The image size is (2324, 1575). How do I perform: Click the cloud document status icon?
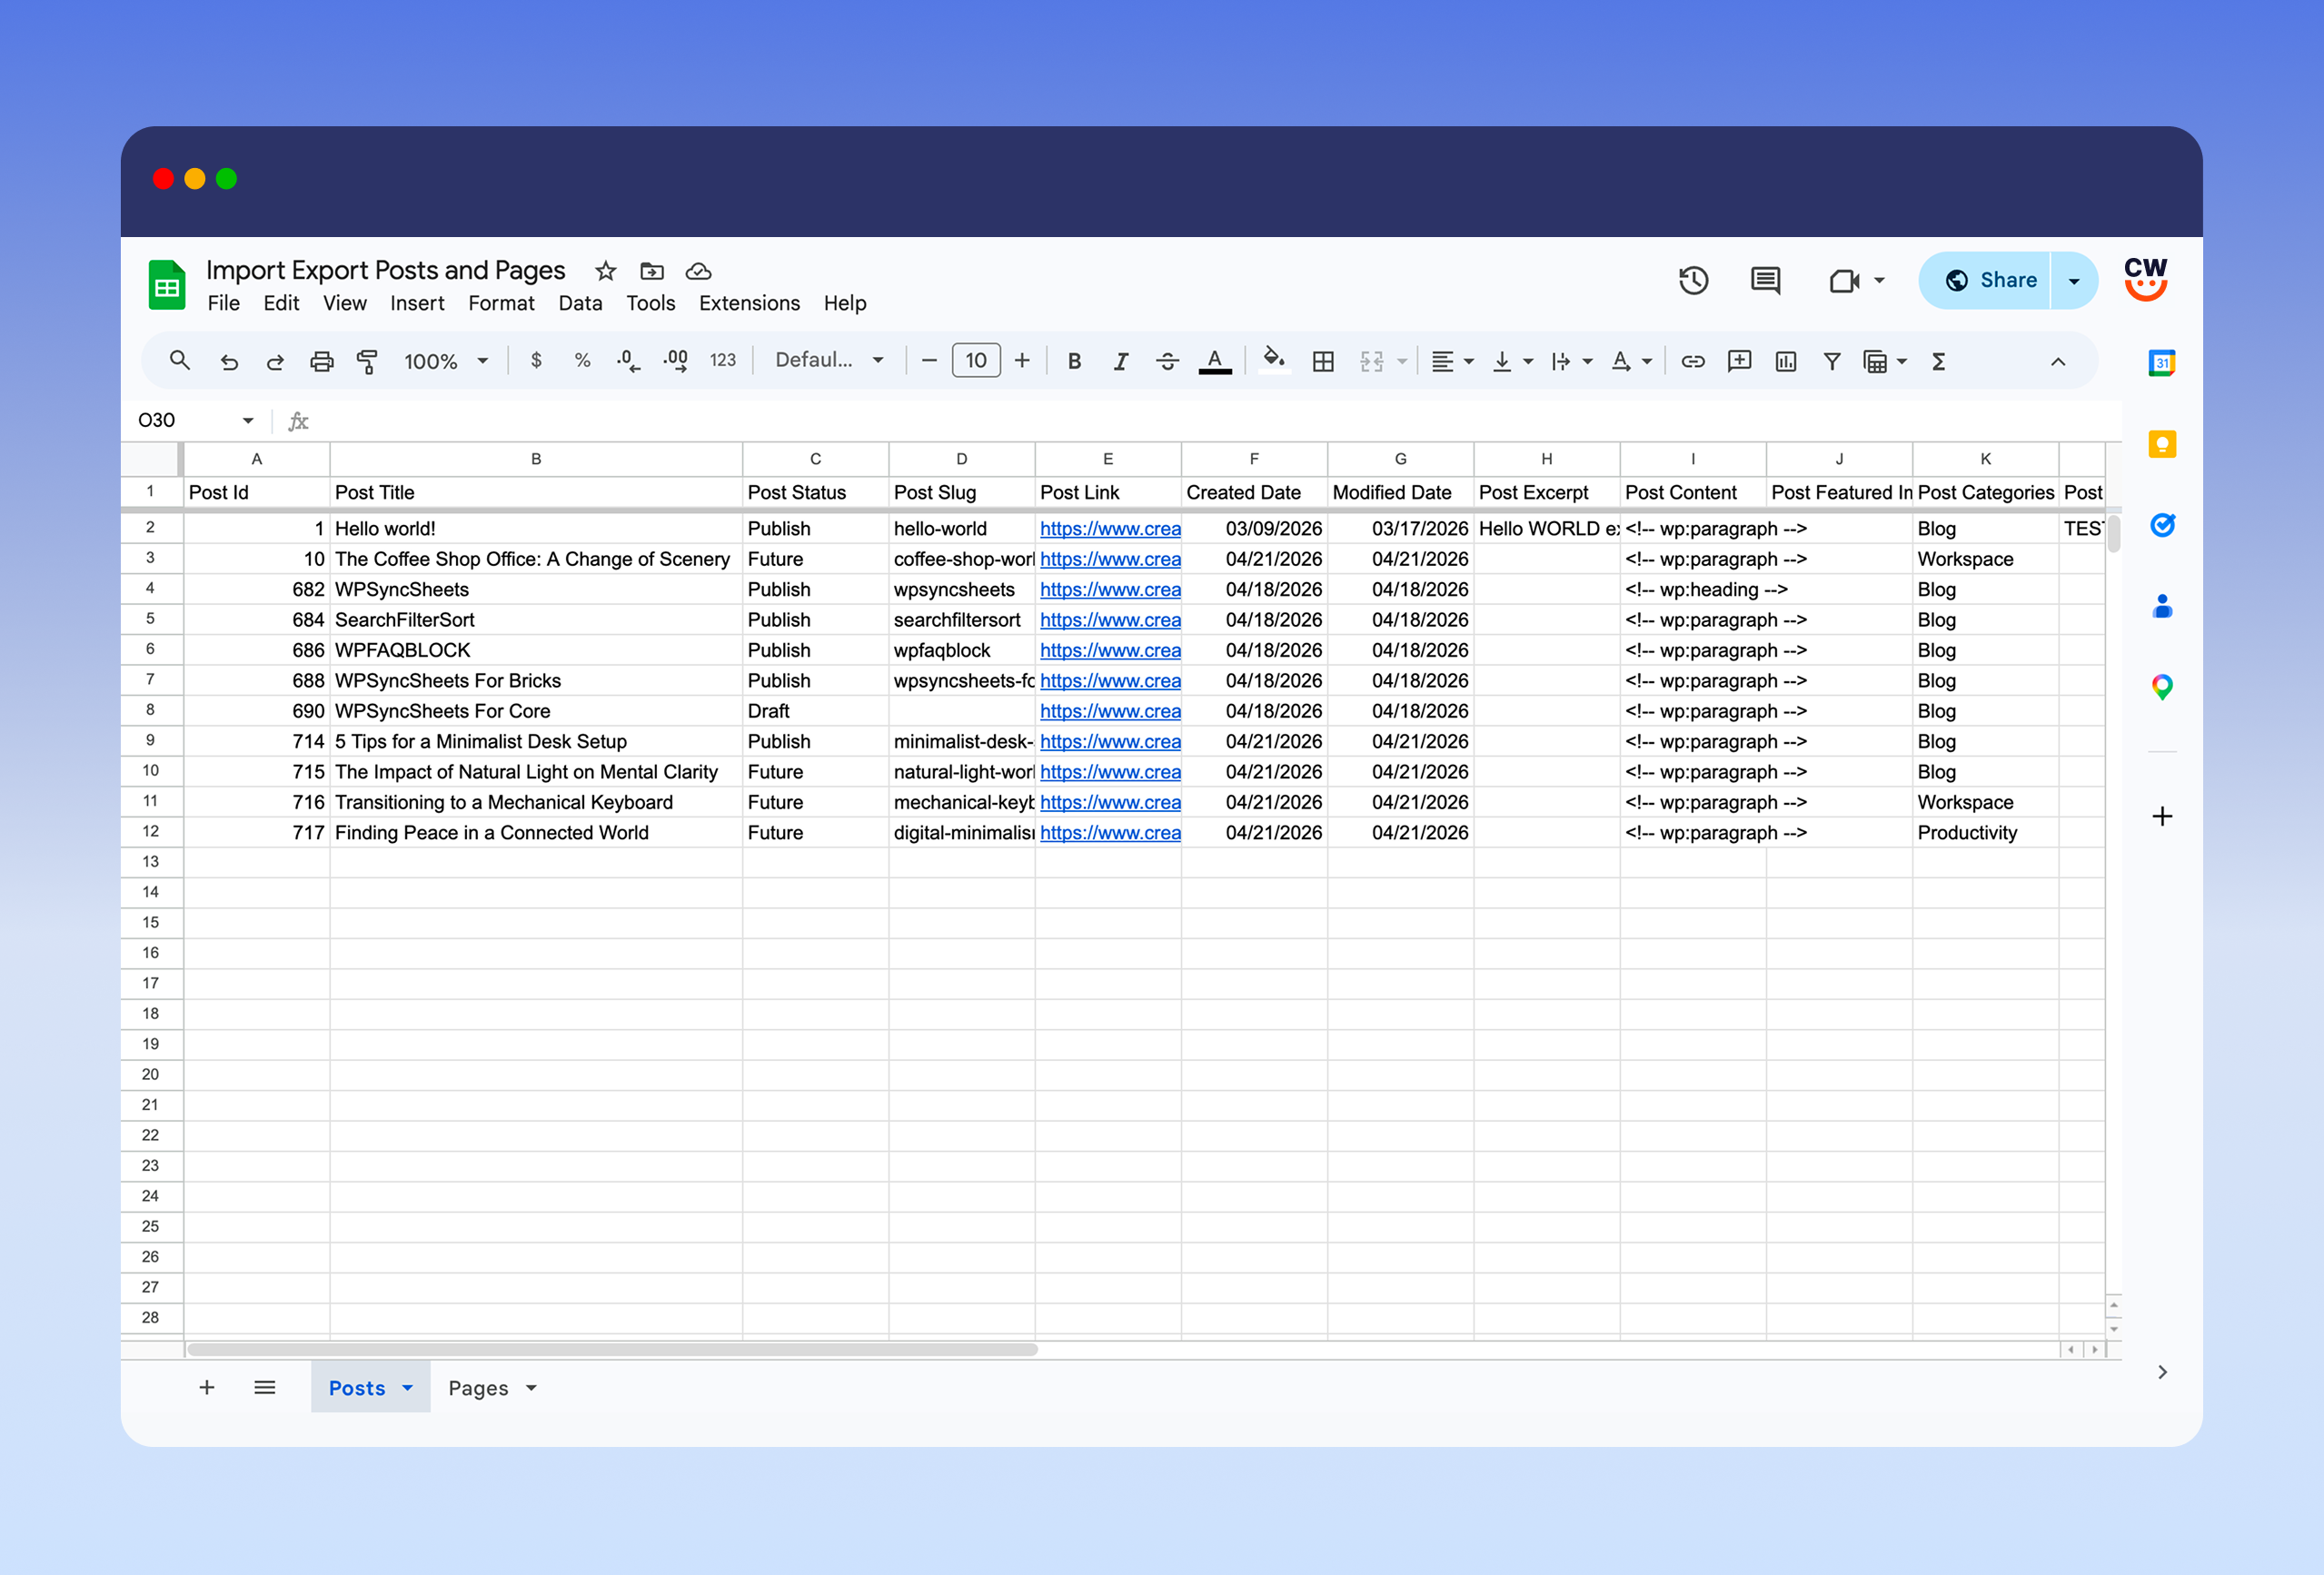click(x=698, y=271)
